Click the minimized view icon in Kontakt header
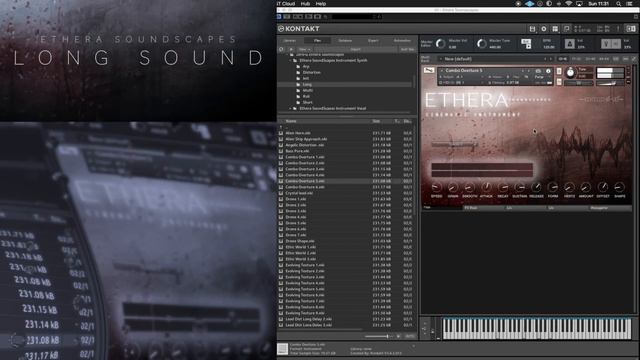 click(567, 29)
